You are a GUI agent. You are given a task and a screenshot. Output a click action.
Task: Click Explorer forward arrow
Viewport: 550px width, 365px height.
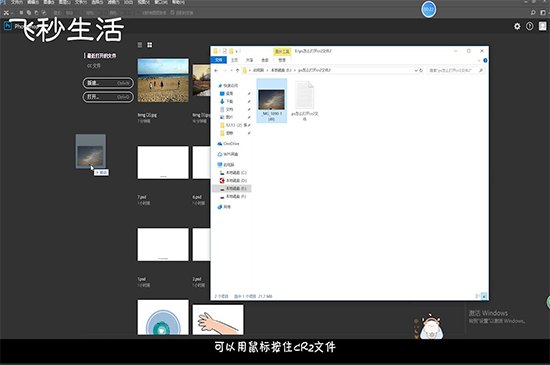225,70
